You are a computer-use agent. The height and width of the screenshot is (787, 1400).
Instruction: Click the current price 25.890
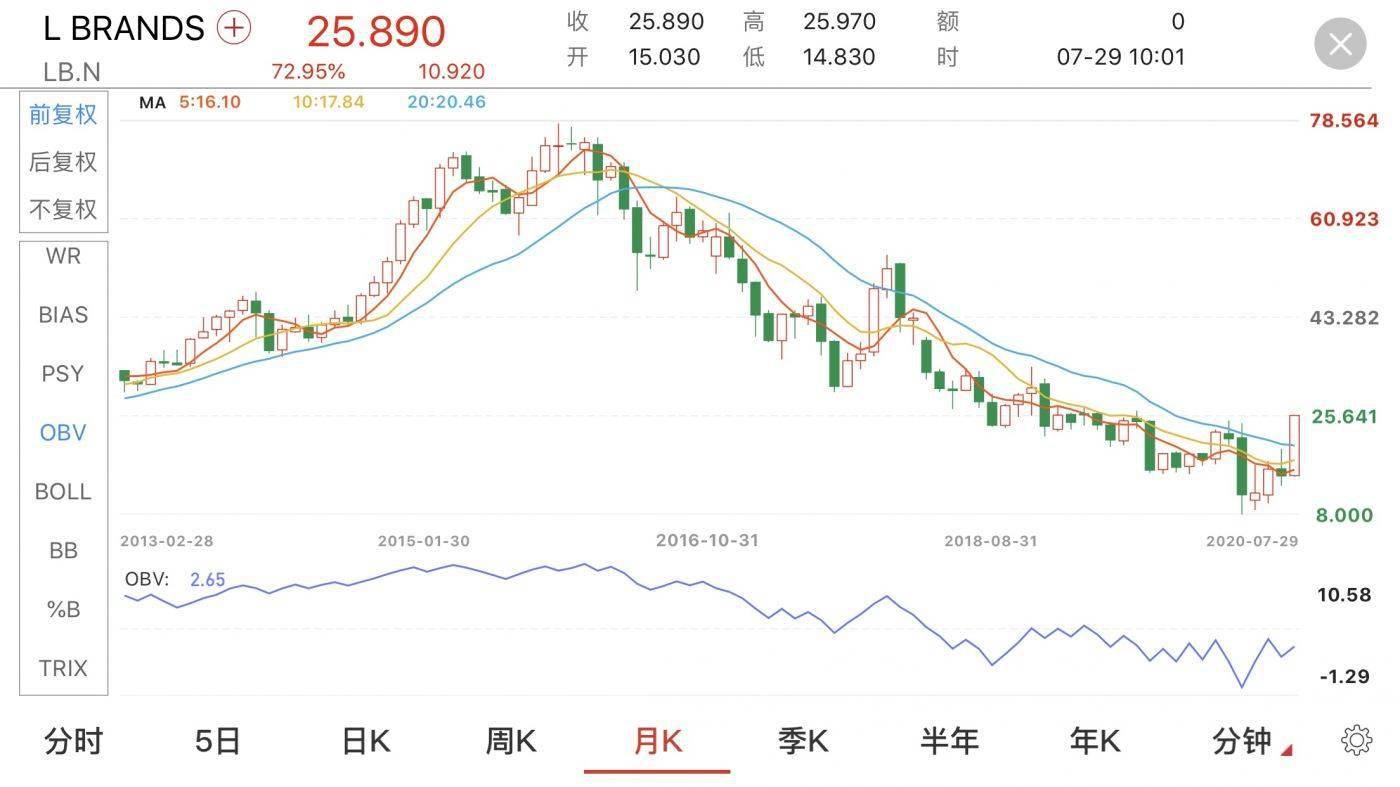(x=376, y=31)
